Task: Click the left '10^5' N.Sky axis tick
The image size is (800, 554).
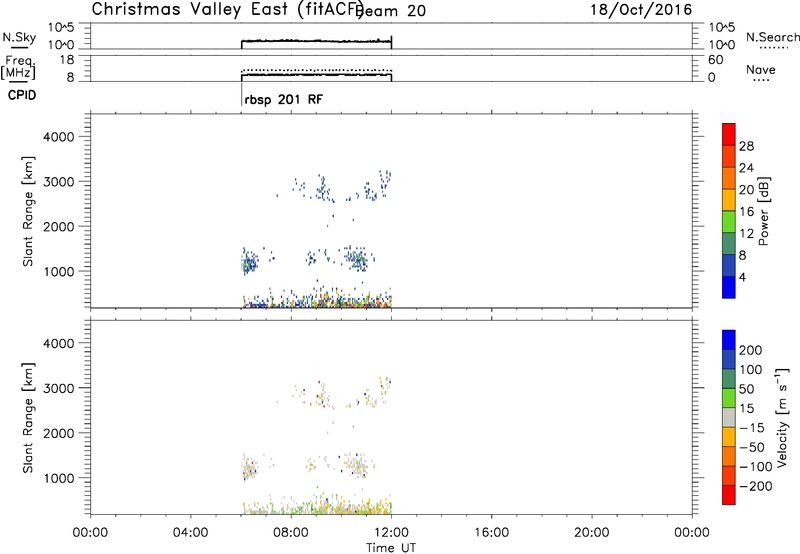Action: click(61, 27)
